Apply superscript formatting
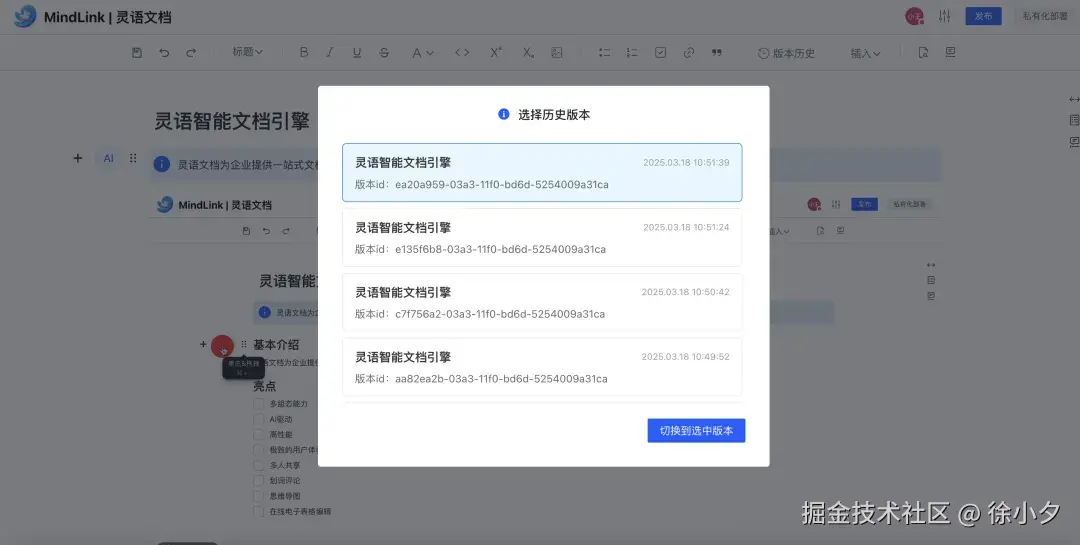Image resolution: width=1080 pixels, height=545 pixels. tap(496, 52)
